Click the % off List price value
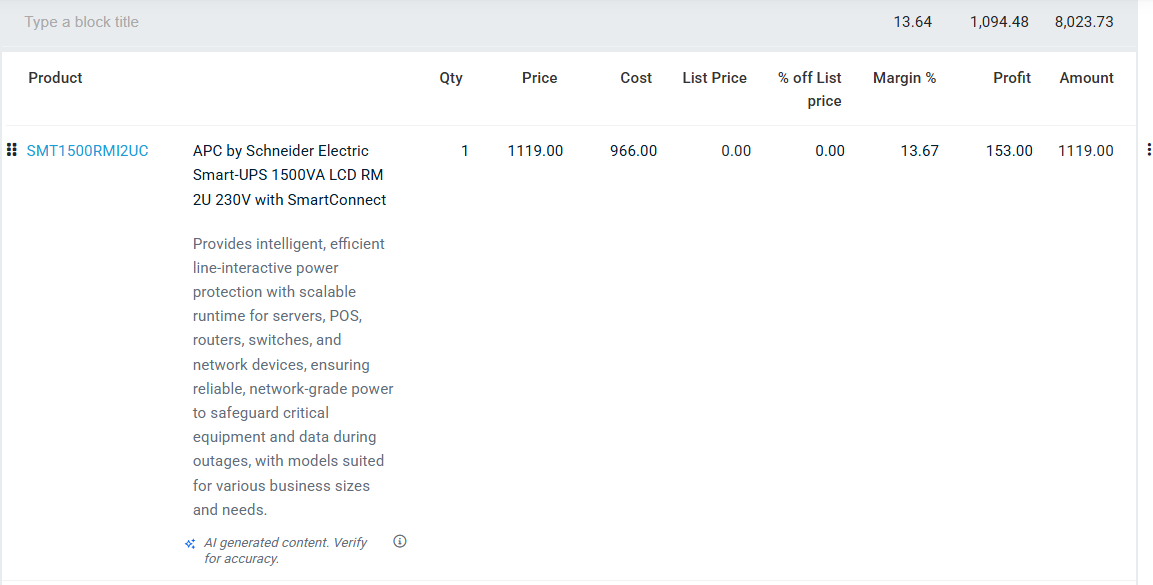This screenshot has height=585, width=1153. point(829,151)
